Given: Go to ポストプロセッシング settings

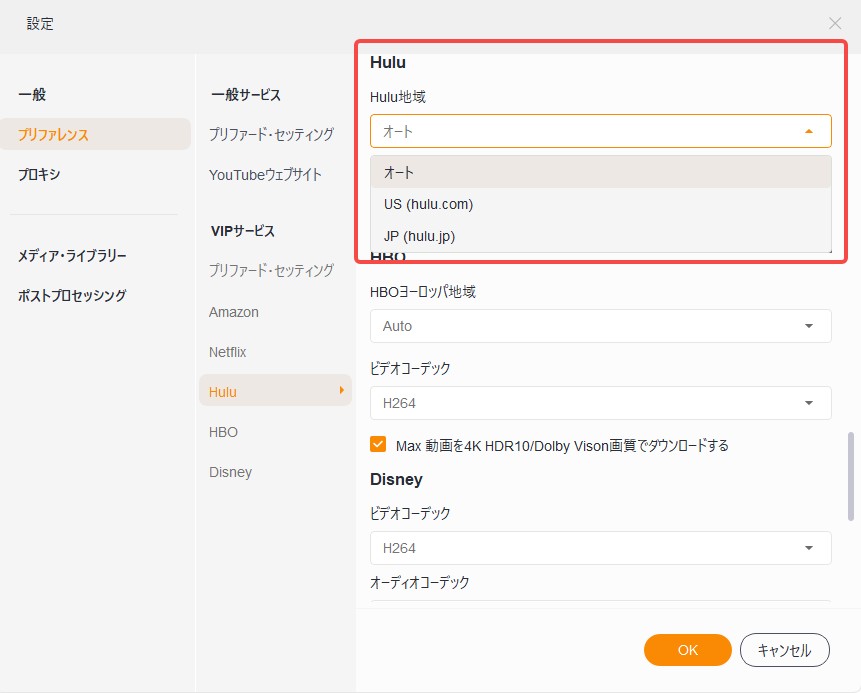Looking at the screenshot, I should [72, 295].
